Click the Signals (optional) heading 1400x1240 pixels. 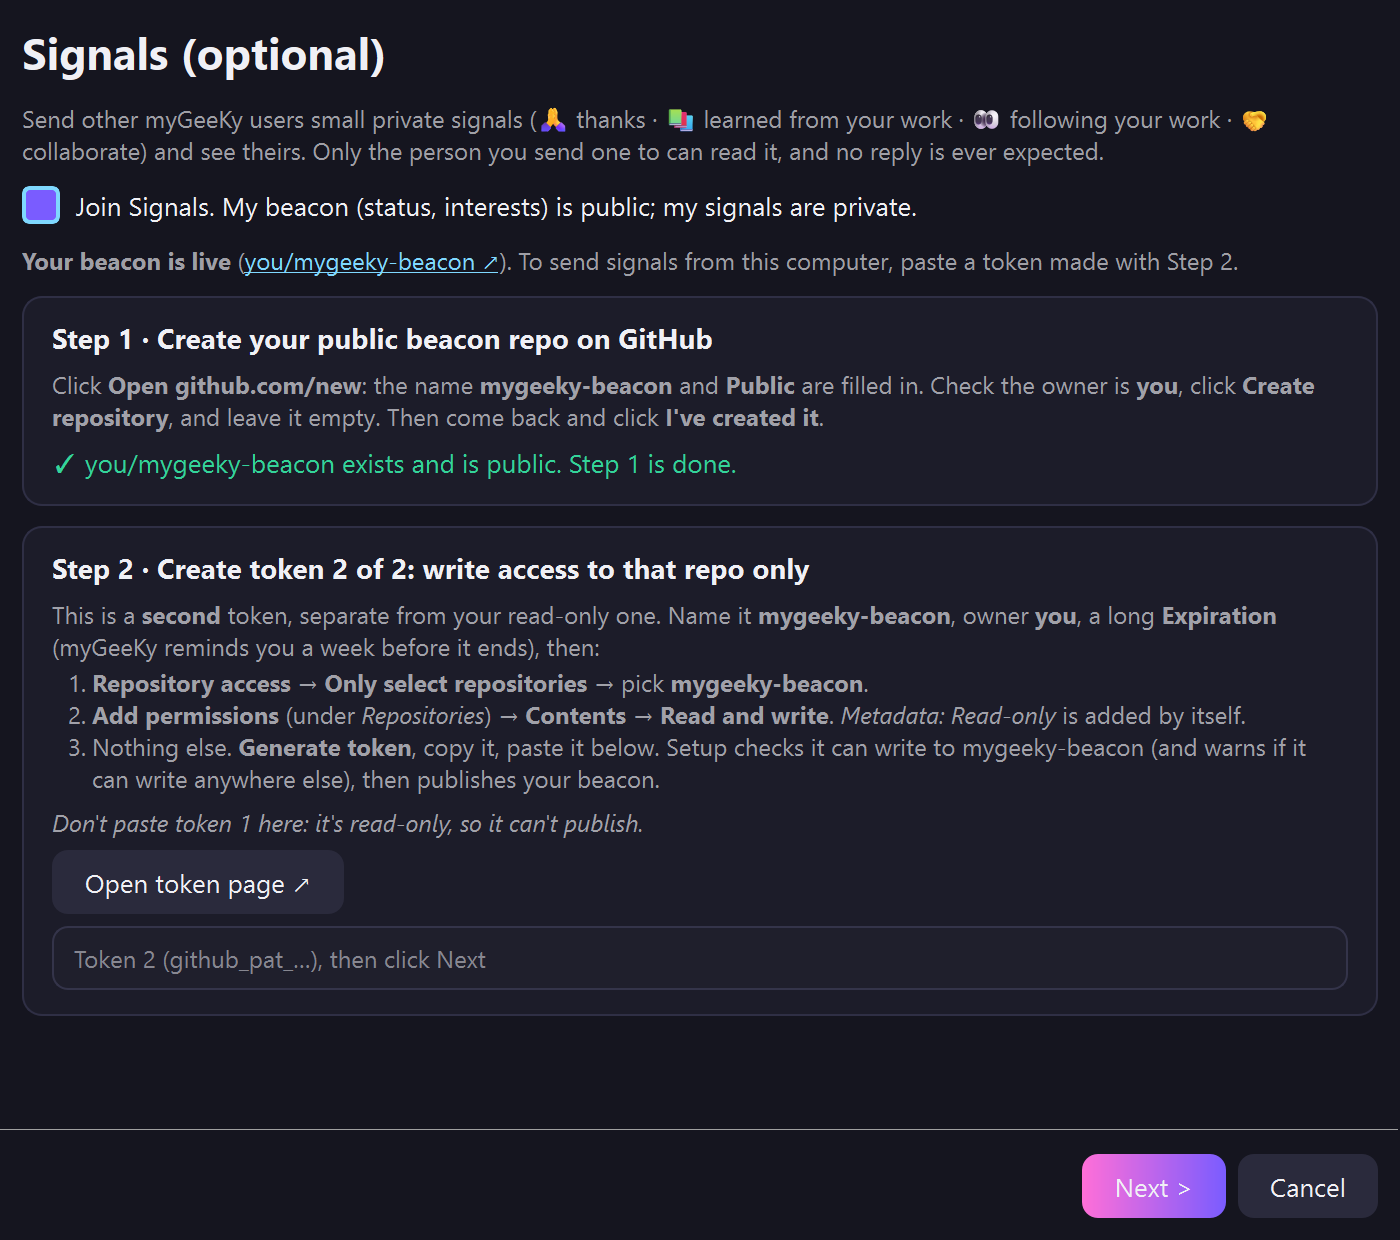[x=203, y=55]
